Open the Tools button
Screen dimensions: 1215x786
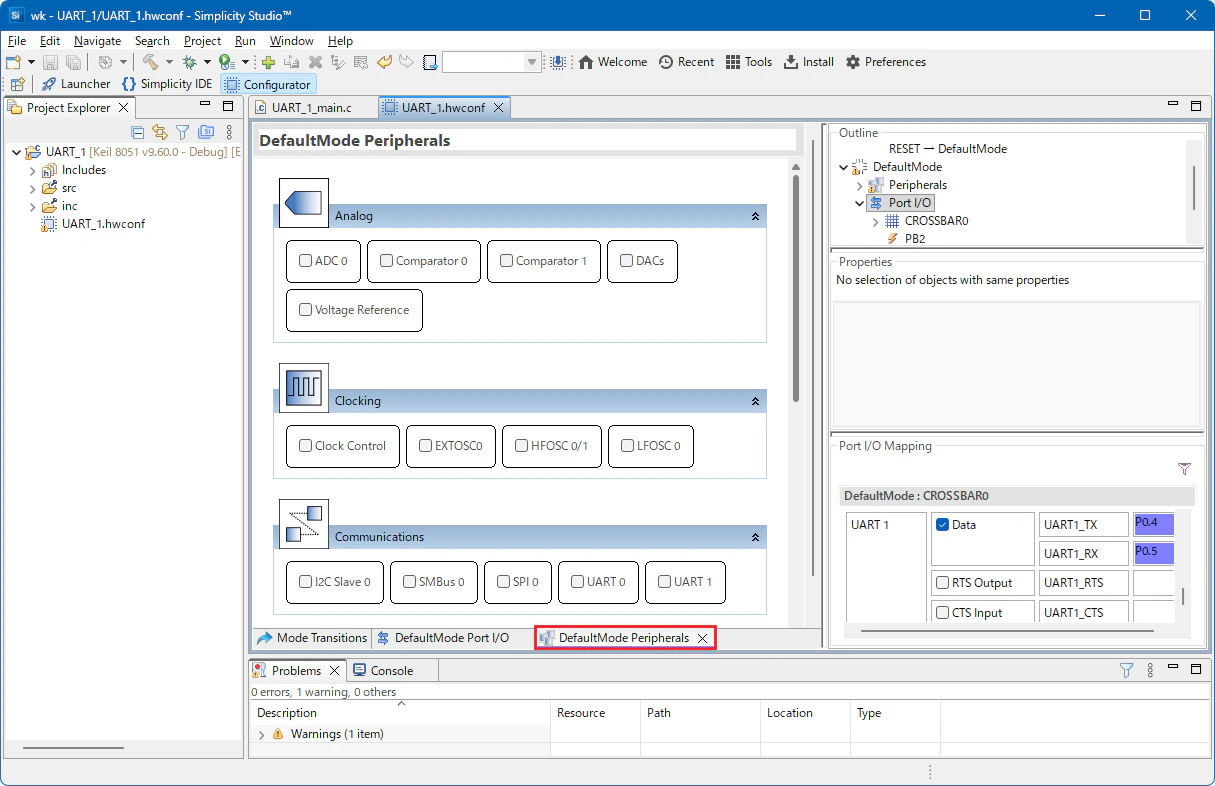tap(749, 62)
